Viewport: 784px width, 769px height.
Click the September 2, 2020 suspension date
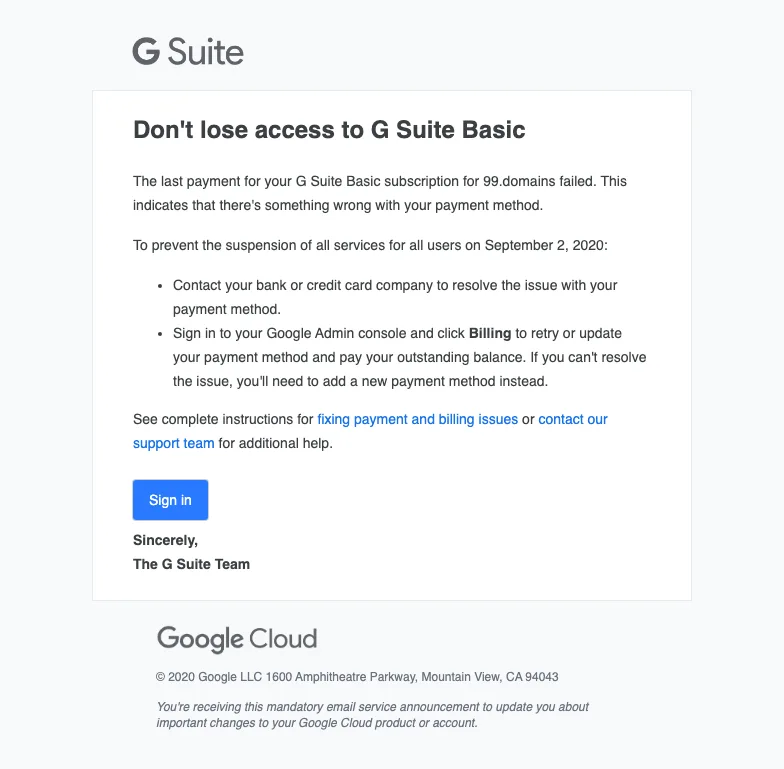pyautogui.click(x=544, y=246)
